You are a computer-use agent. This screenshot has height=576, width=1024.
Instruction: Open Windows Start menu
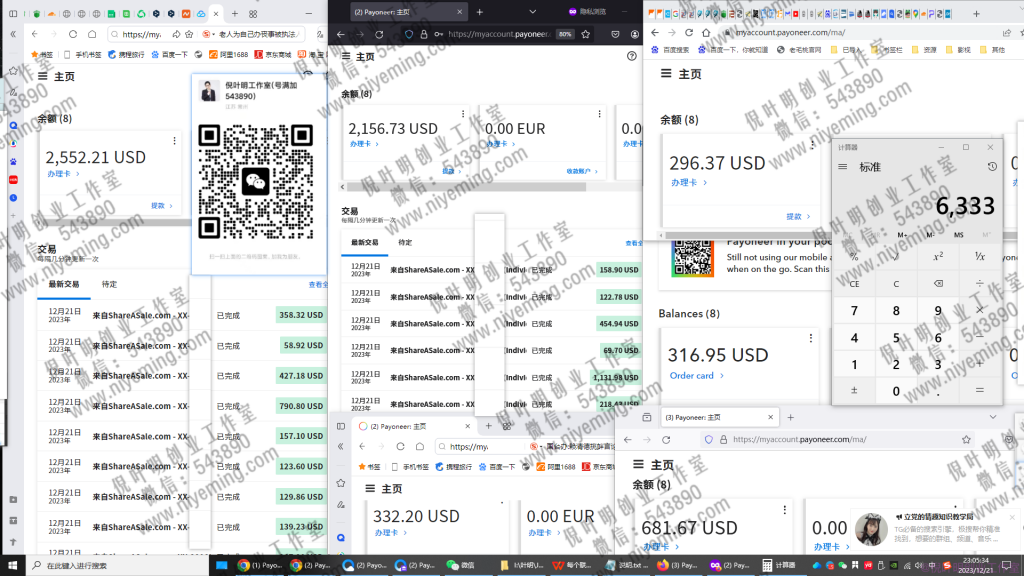pos(12,565)
